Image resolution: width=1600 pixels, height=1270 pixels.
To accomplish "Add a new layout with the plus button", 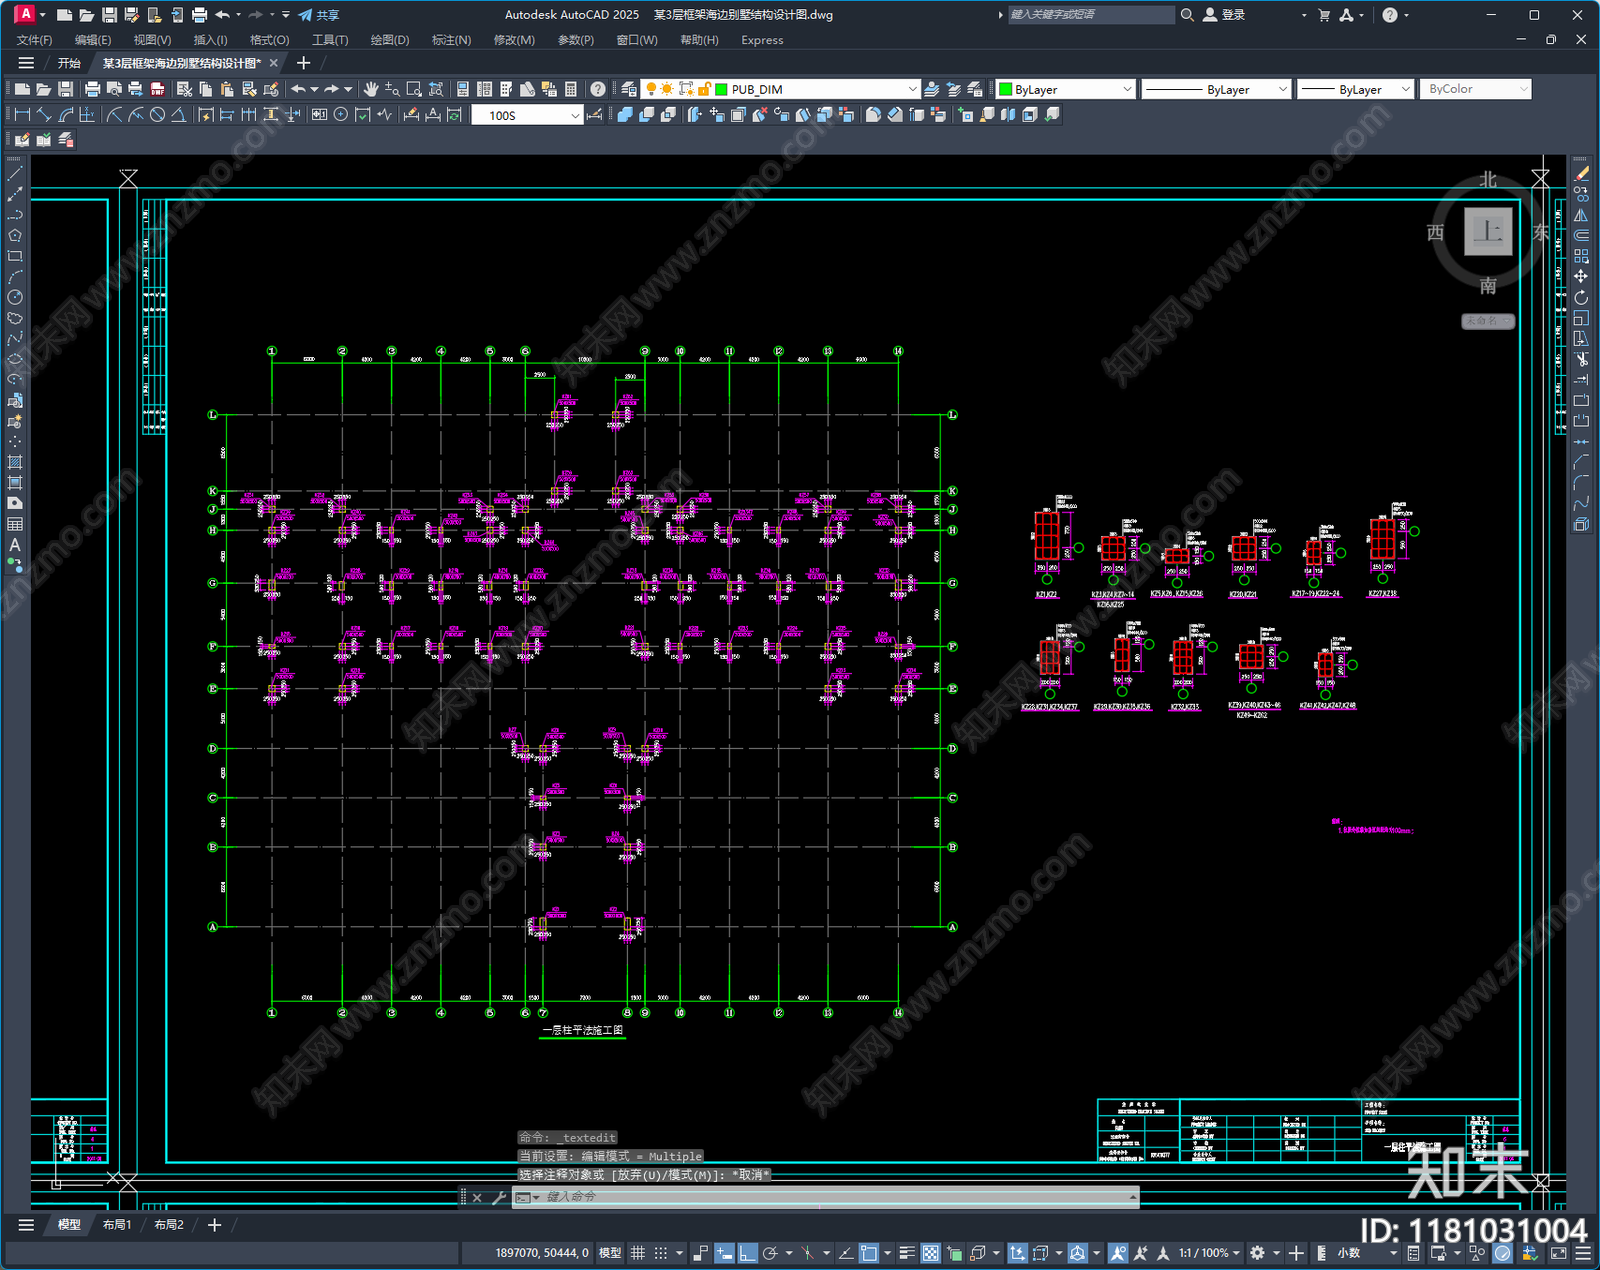I will (x=214, y=1225).
